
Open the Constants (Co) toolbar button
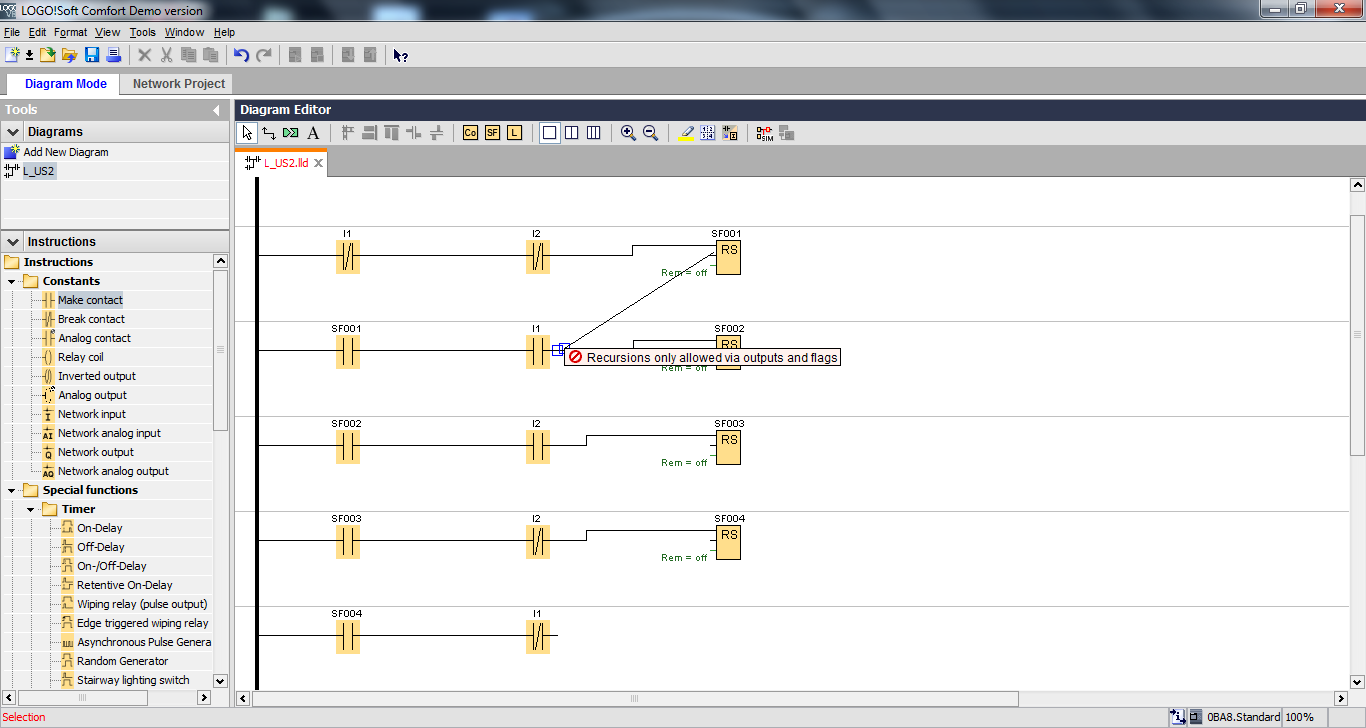pos(470,132)
